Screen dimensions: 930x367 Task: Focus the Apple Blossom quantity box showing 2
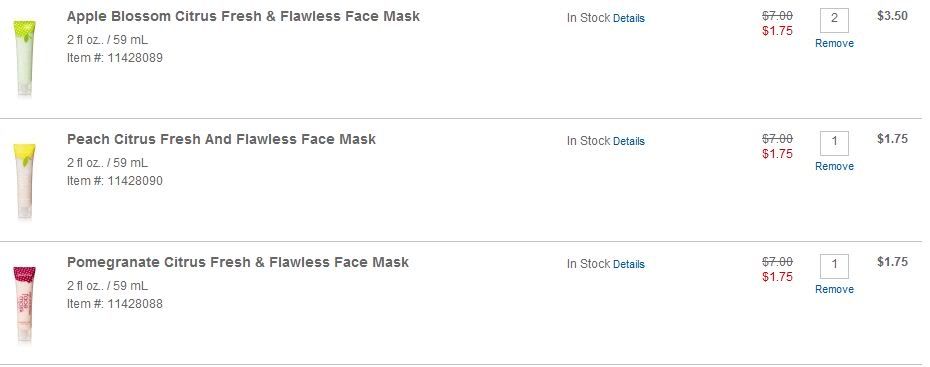point(834,20)
